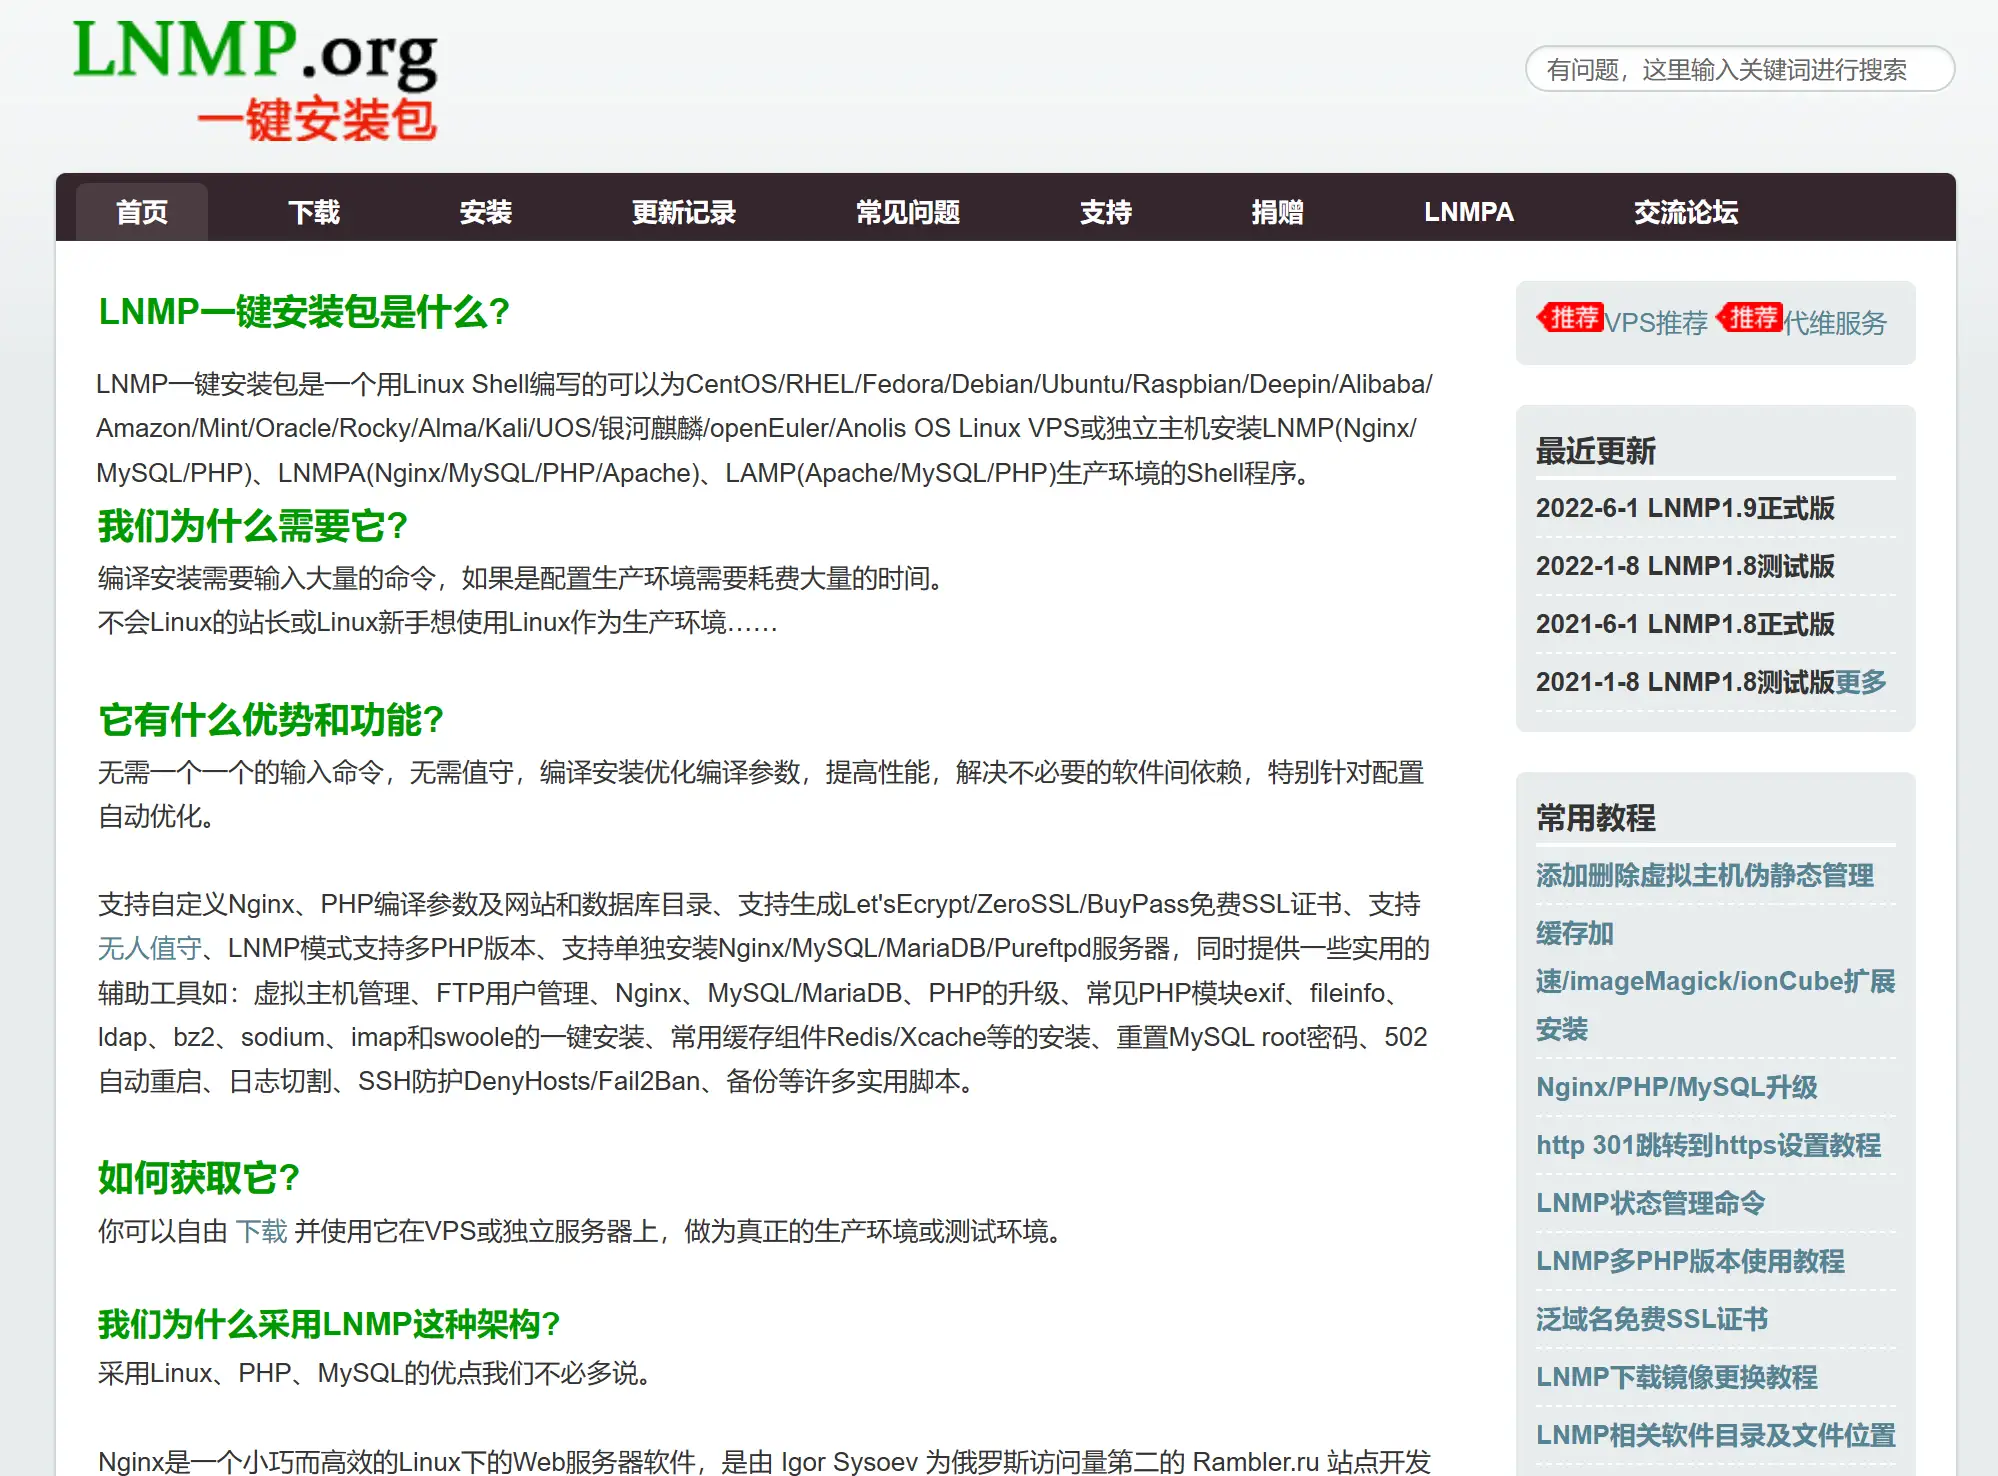Click the heading LNMP一键安装包是什么?
Image resolution: width=1998 pixels, height=1476 pixels.
coord(304,312)
